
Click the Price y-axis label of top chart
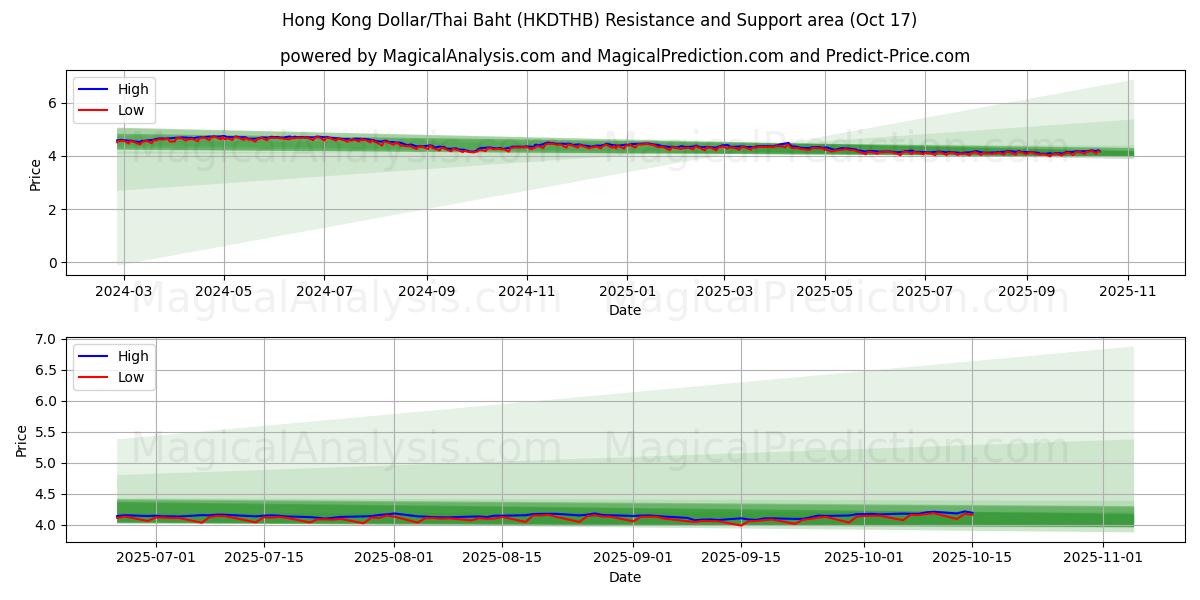coord(36,173)
